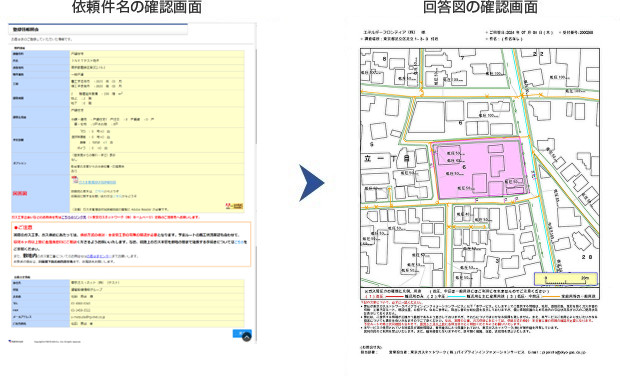This screenshot has height=376, width=620.
Task: Open the PDF icon beside answer map link
Action: [75, 180]
